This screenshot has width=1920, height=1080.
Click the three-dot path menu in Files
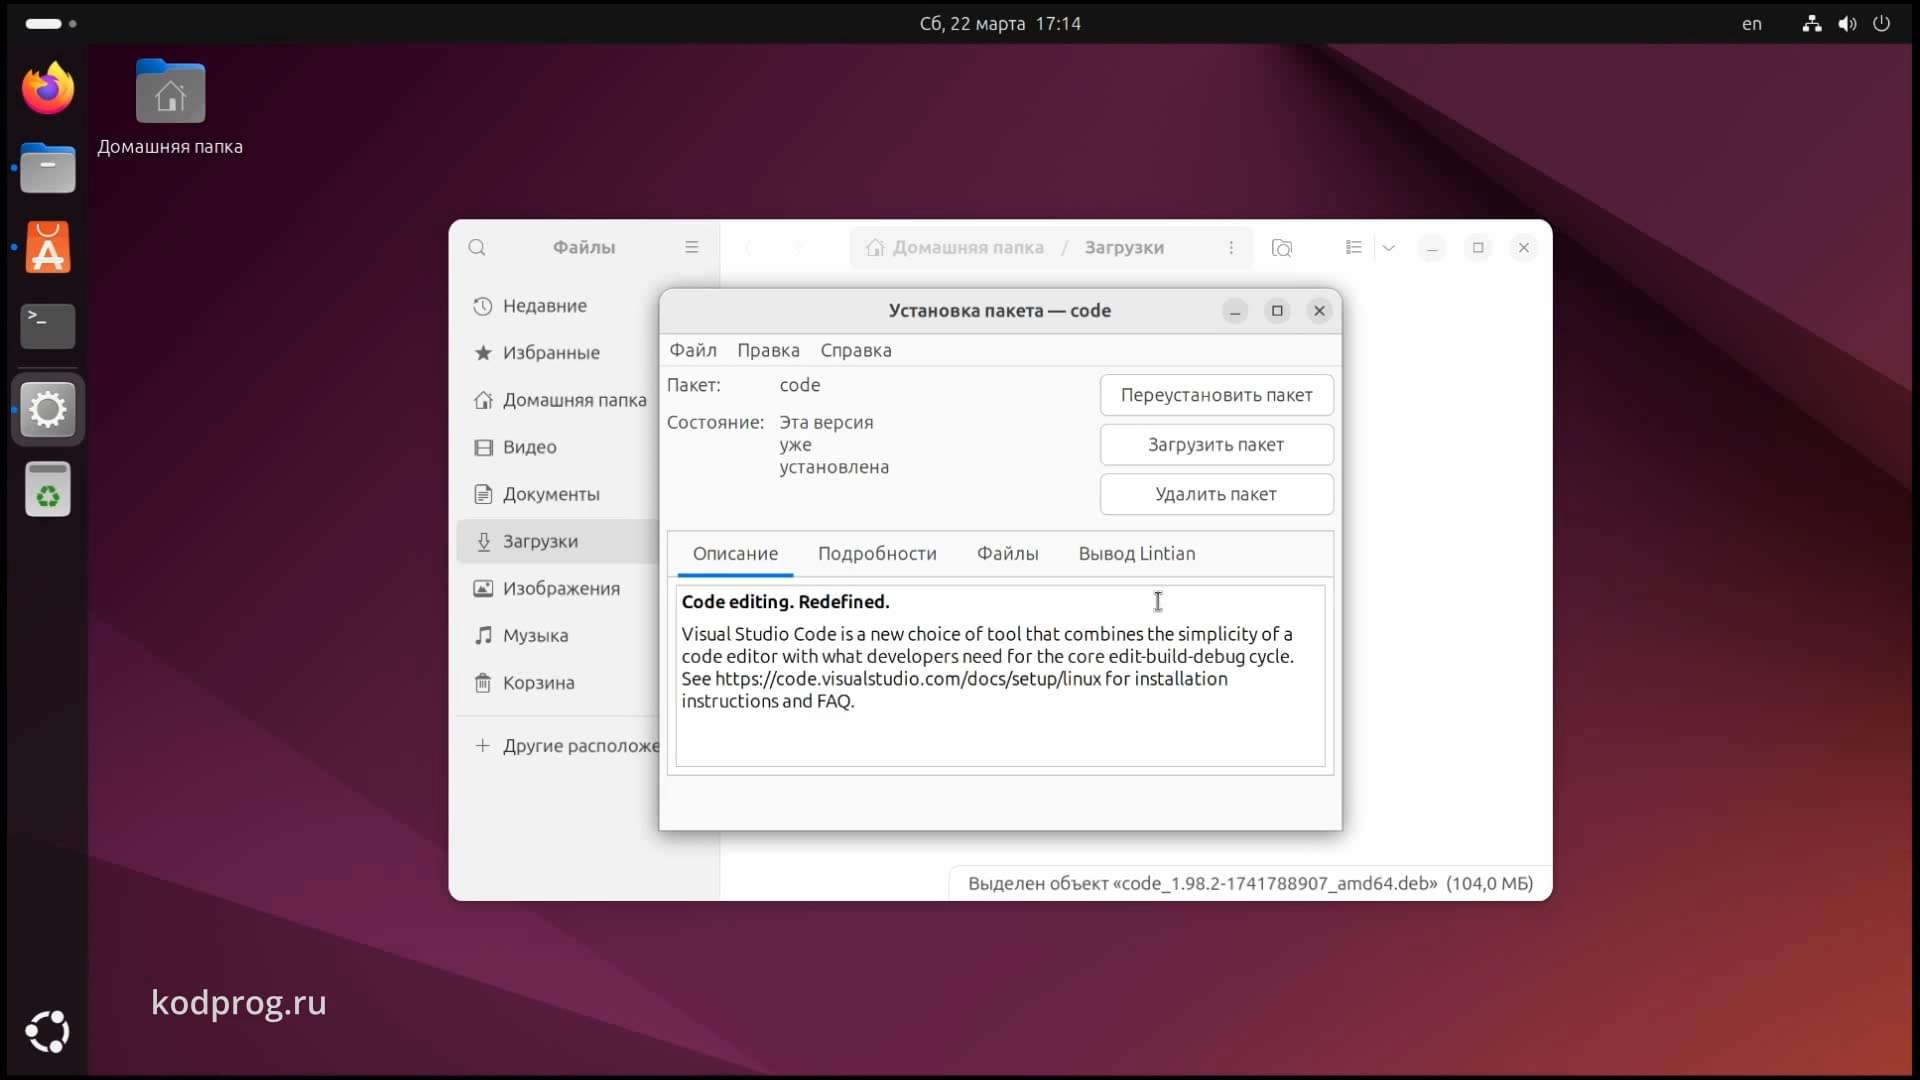(x=1231, y=247)
